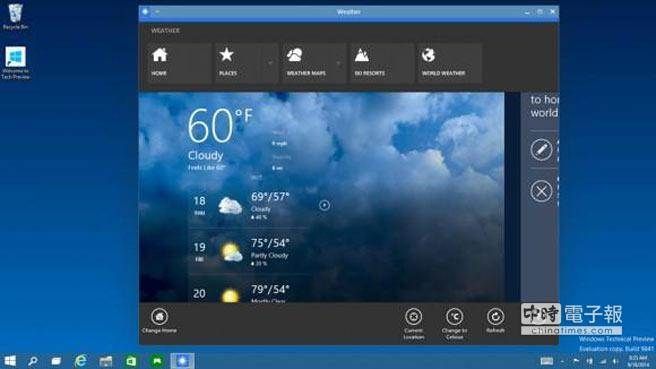Expand the Weather Maps dropdown arrow

[338, 63]
